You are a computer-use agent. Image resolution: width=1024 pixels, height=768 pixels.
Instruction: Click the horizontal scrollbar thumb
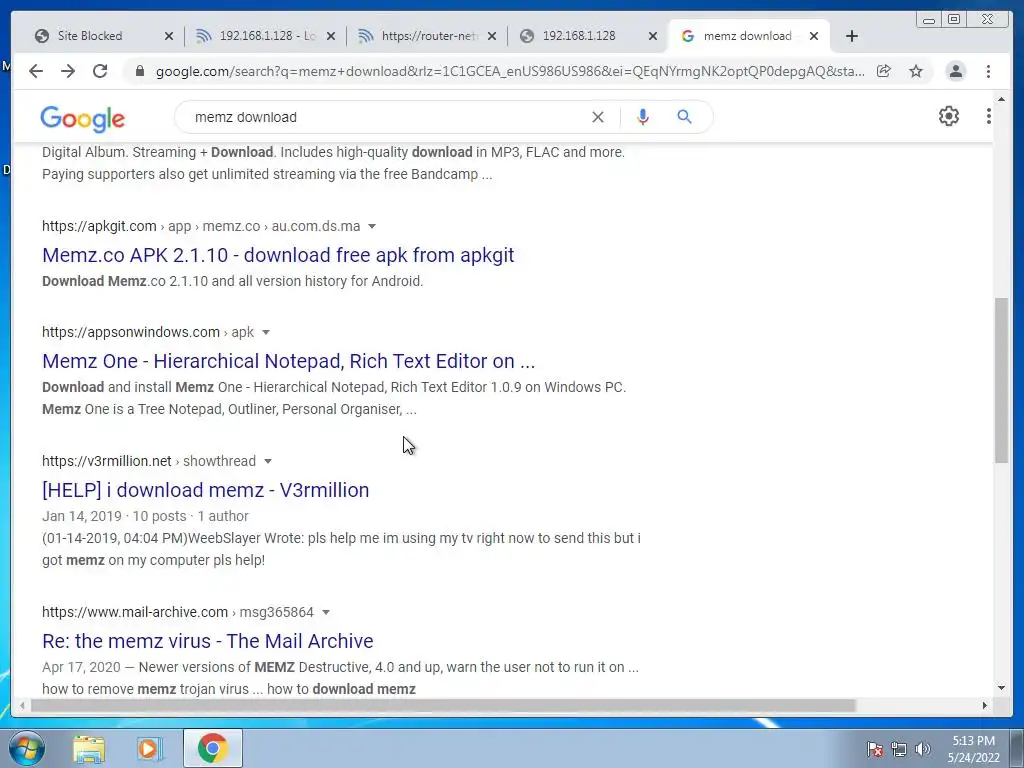pos(443,705)
